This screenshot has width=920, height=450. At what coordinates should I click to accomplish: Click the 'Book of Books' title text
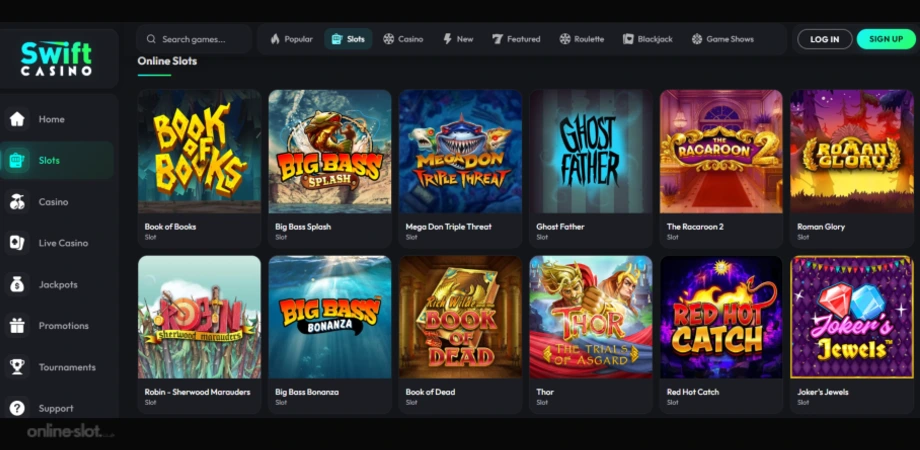(x=170, y=226)
